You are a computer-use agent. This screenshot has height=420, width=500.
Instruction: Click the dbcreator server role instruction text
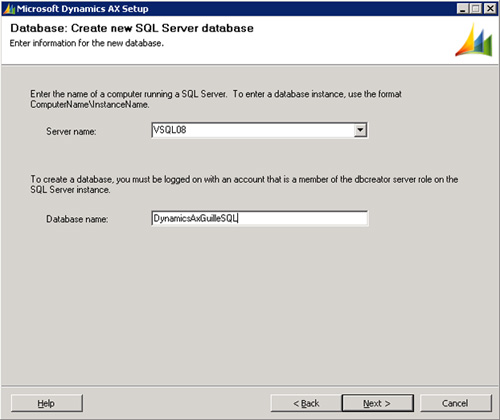244,184
